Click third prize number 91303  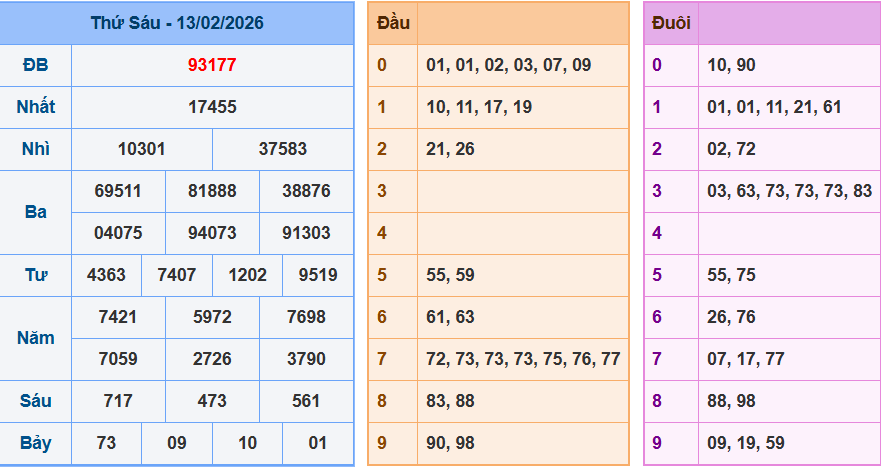coord(306,233)
